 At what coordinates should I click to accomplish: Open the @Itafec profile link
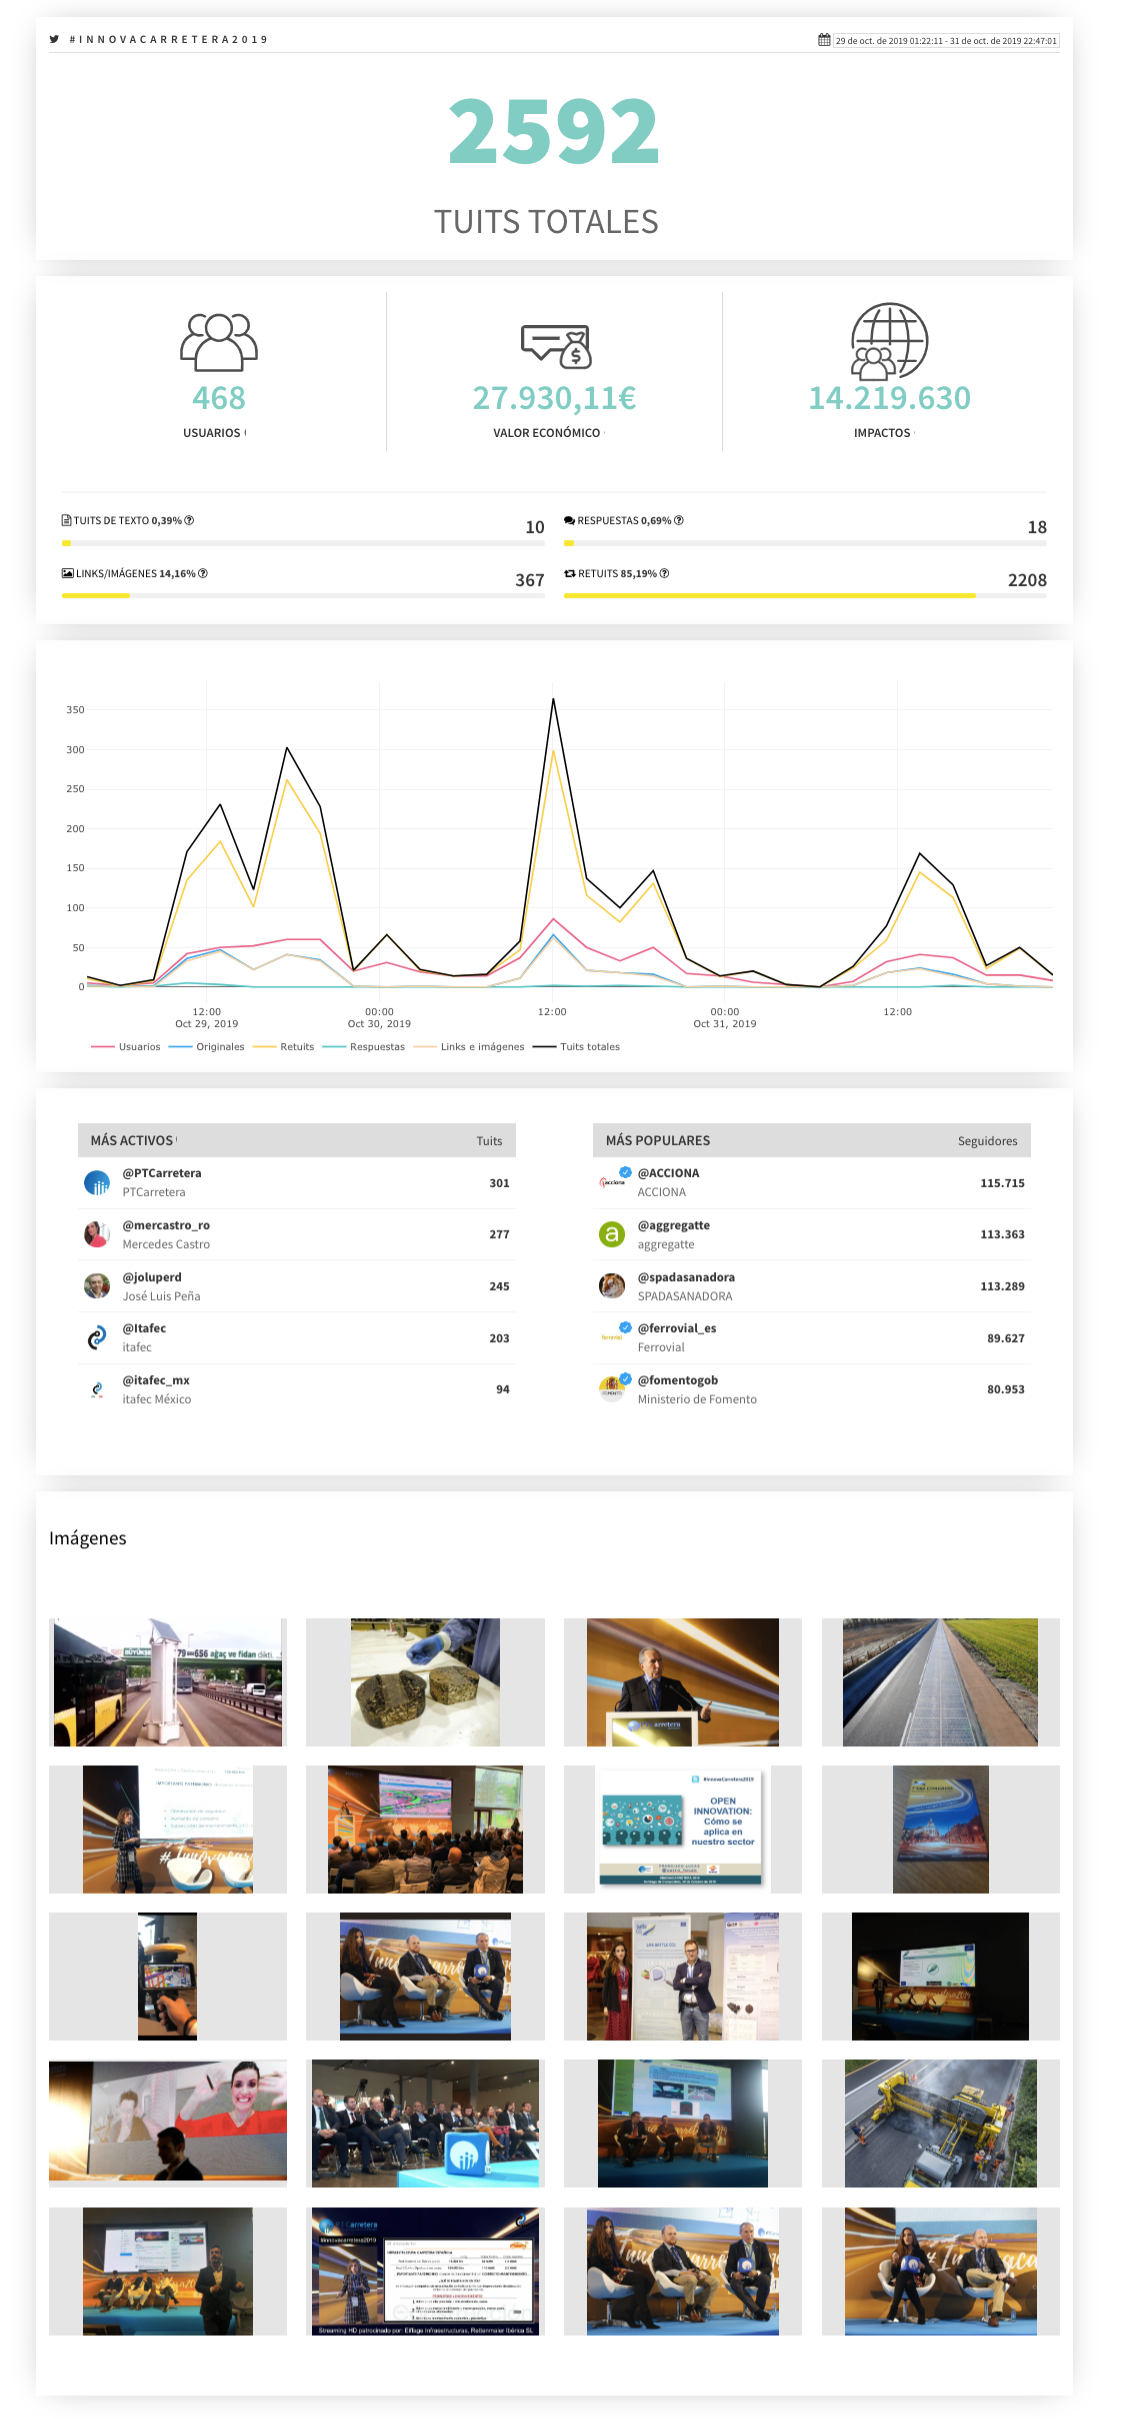tap(144, 1328)
